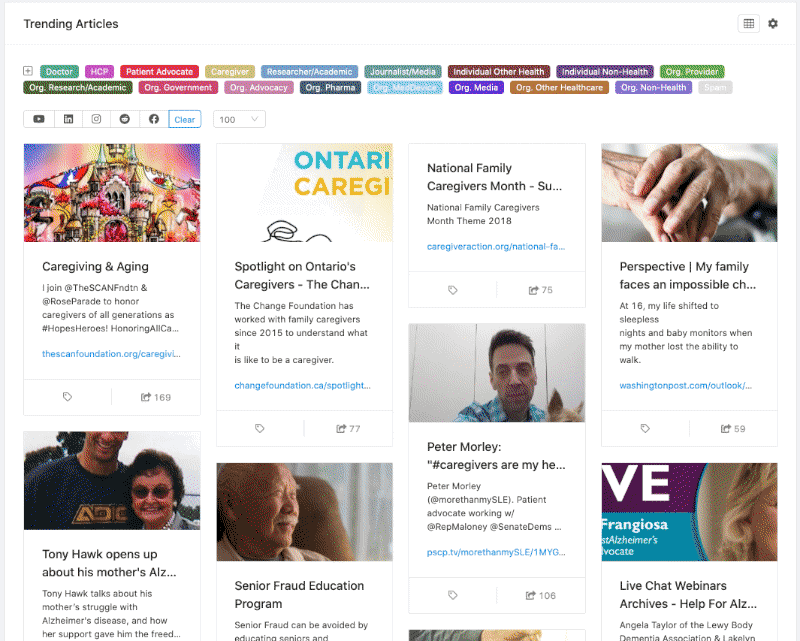Select the purple Org. Media tag
This screenshot has height=641, width=800.
tap(476, 87)
